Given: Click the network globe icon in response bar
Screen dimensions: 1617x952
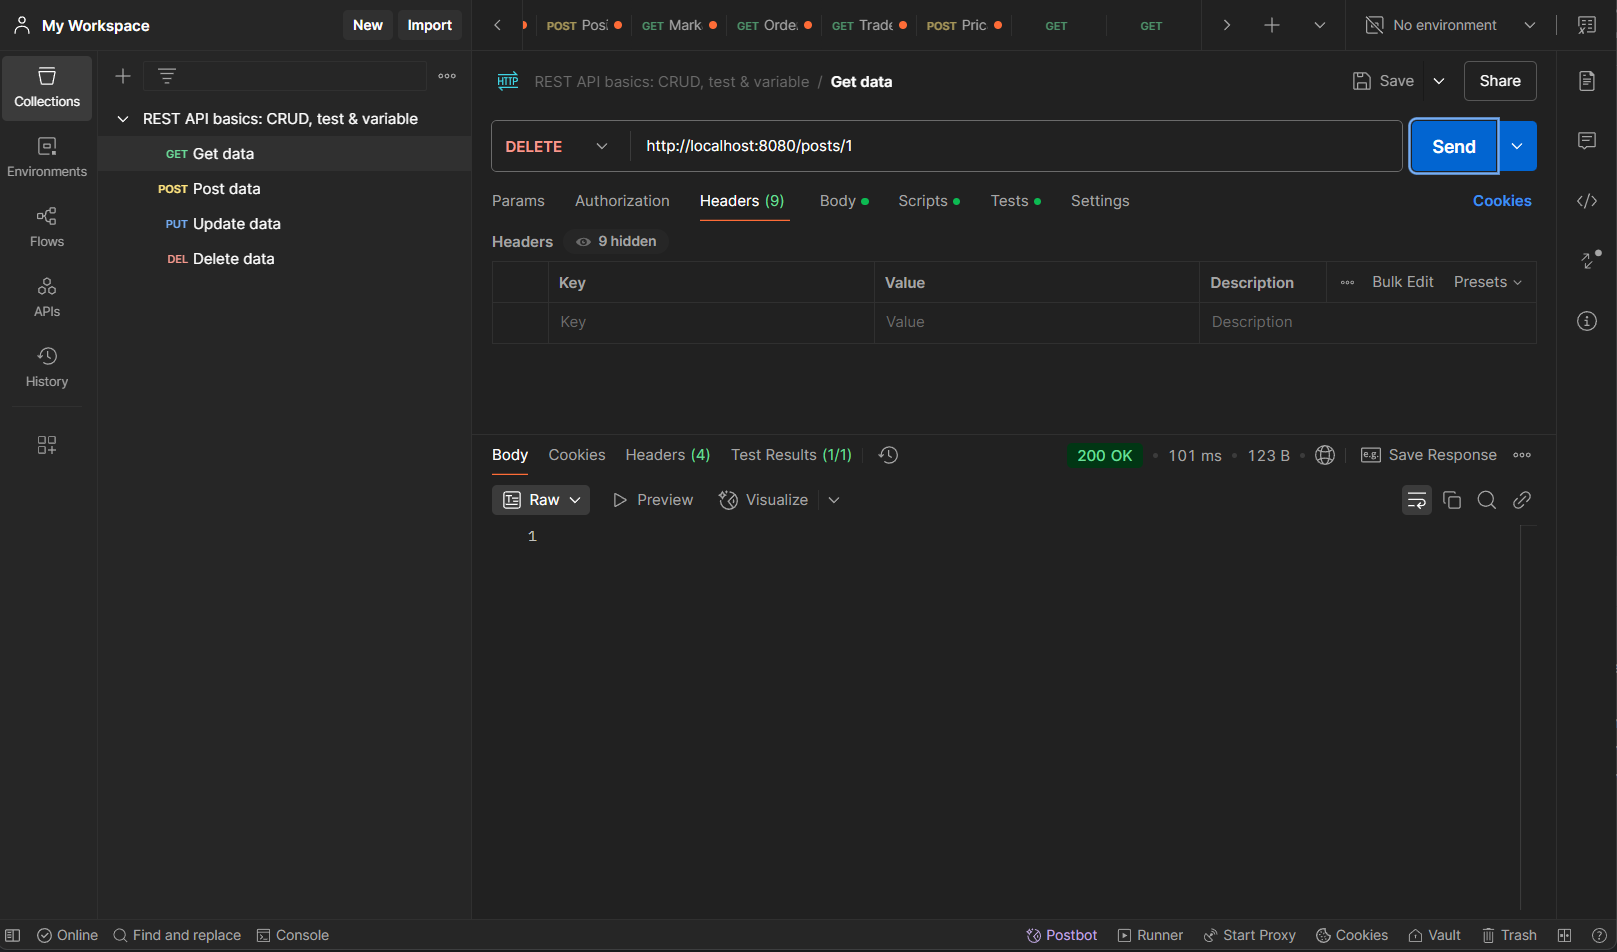Looking at the screenshot, I should pos(1325,455).
